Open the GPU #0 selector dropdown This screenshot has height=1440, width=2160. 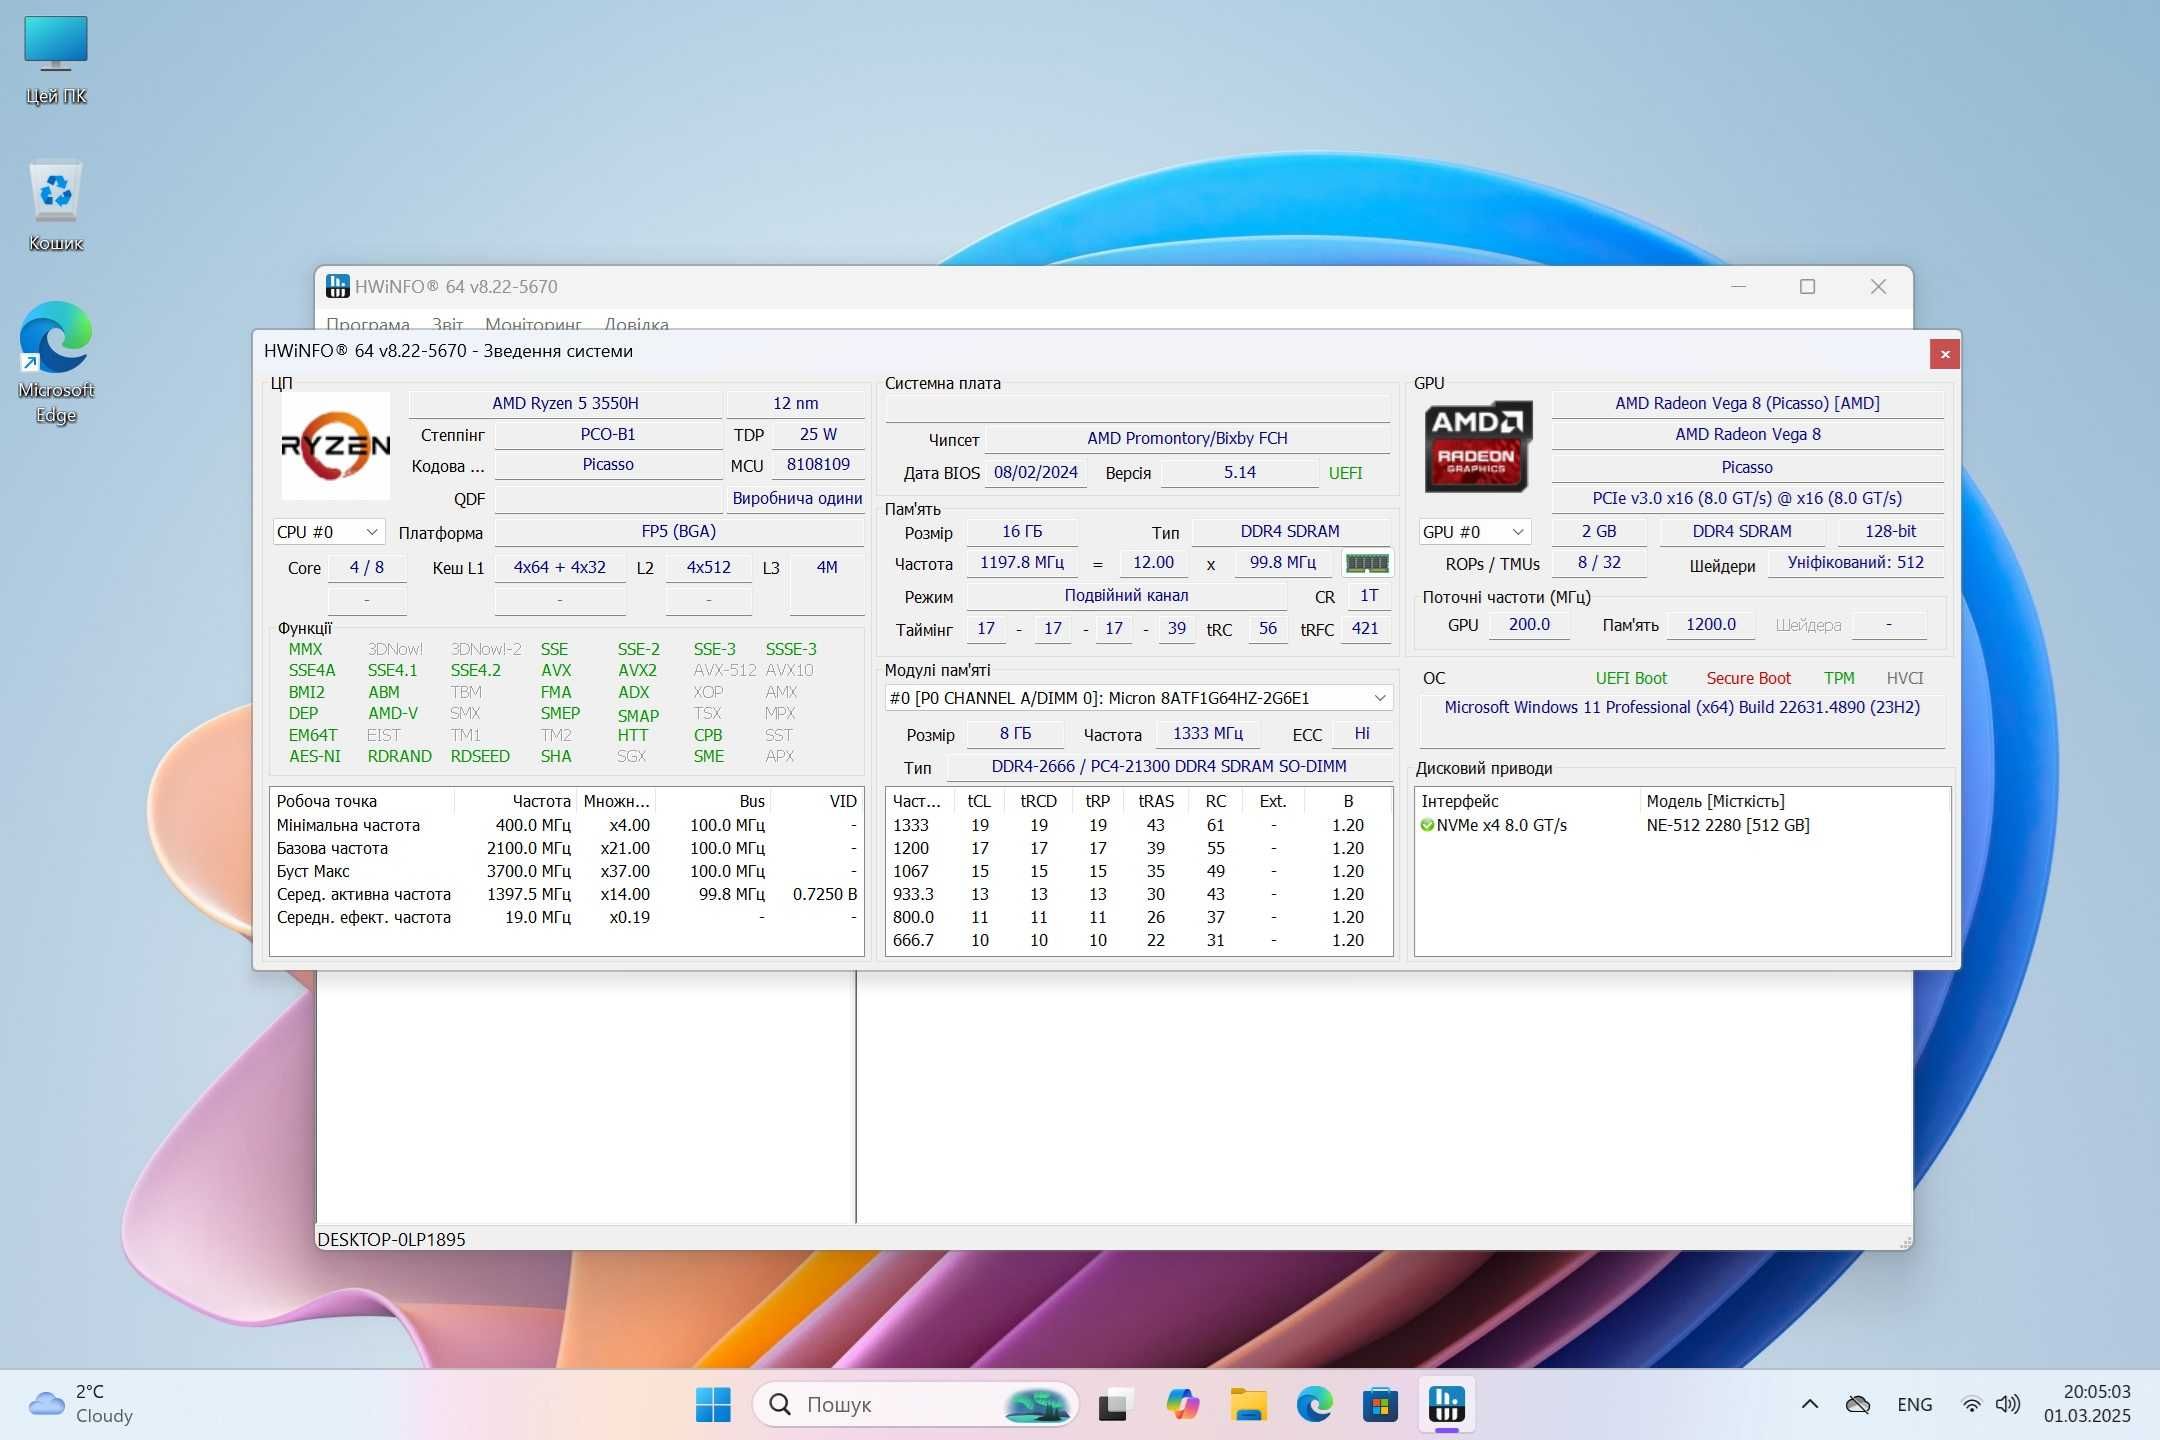tap(1475, 532)
